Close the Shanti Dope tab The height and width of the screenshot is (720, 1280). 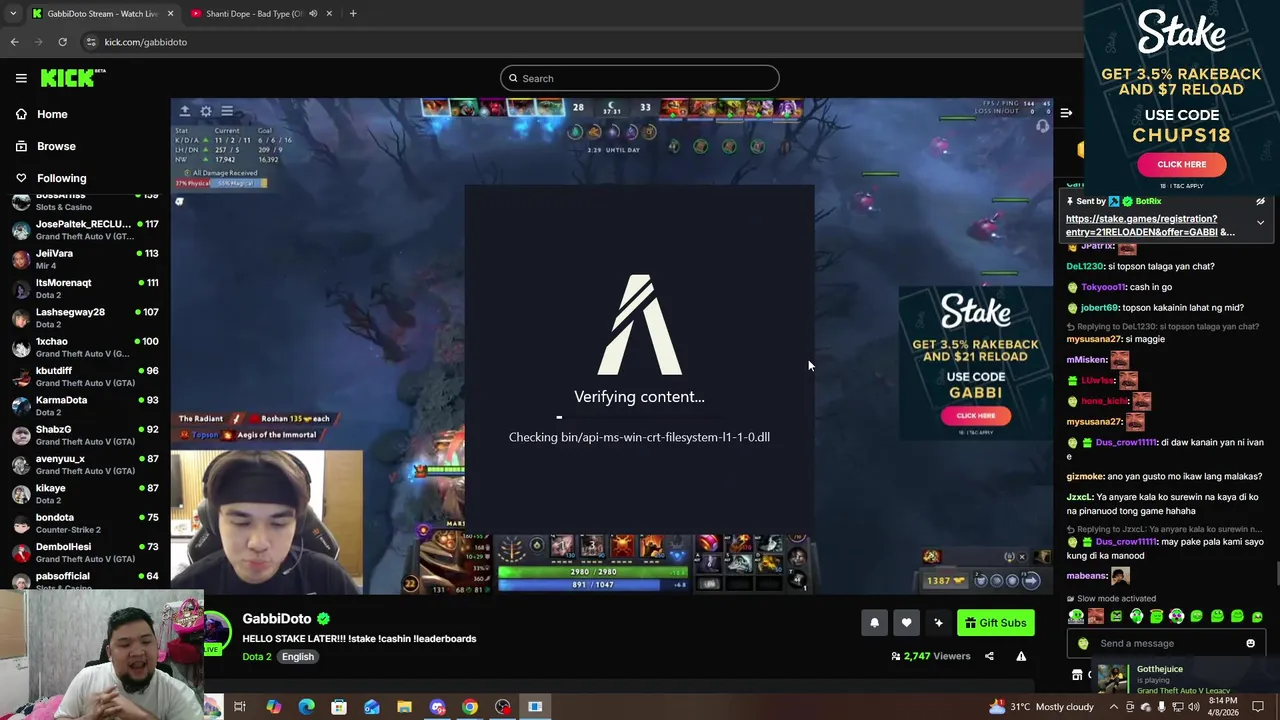(329, 14)
